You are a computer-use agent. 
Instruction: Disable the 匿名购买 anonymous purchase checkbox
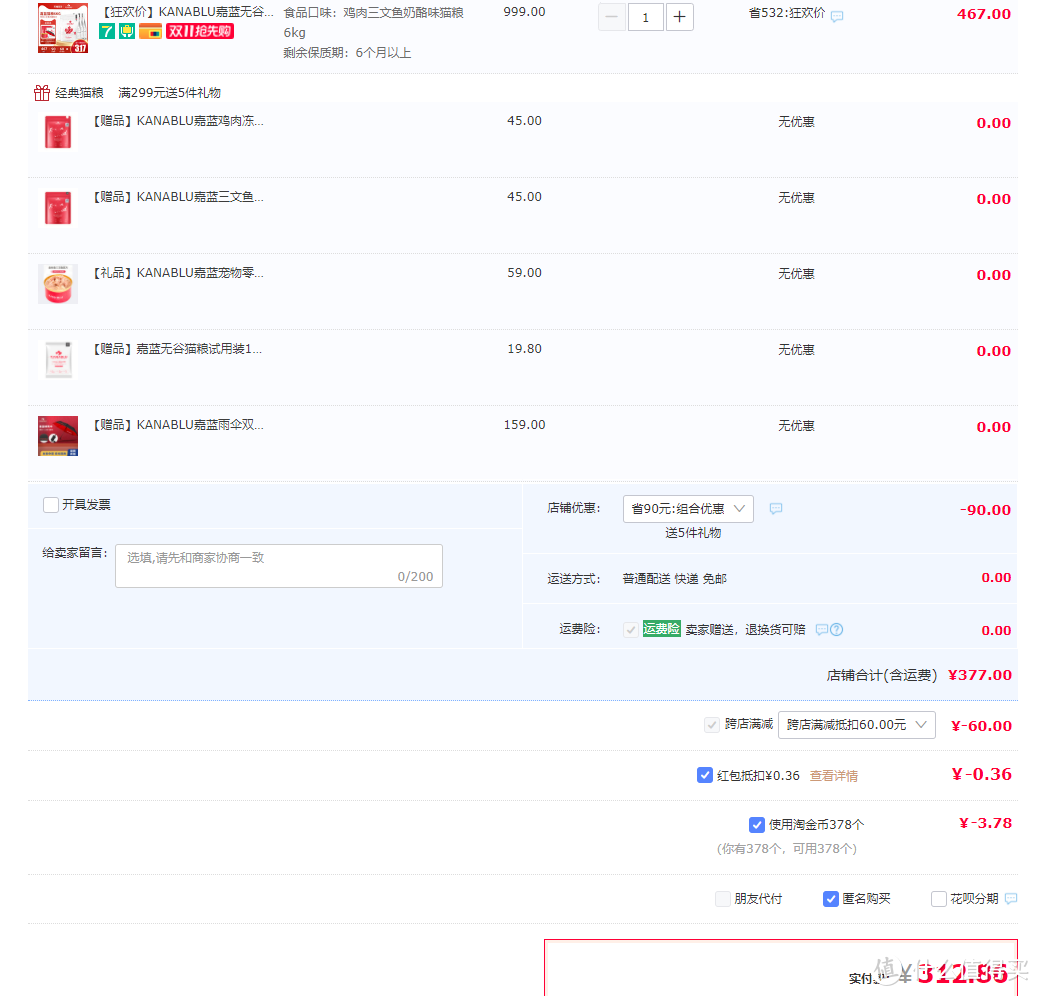[831, 899]
